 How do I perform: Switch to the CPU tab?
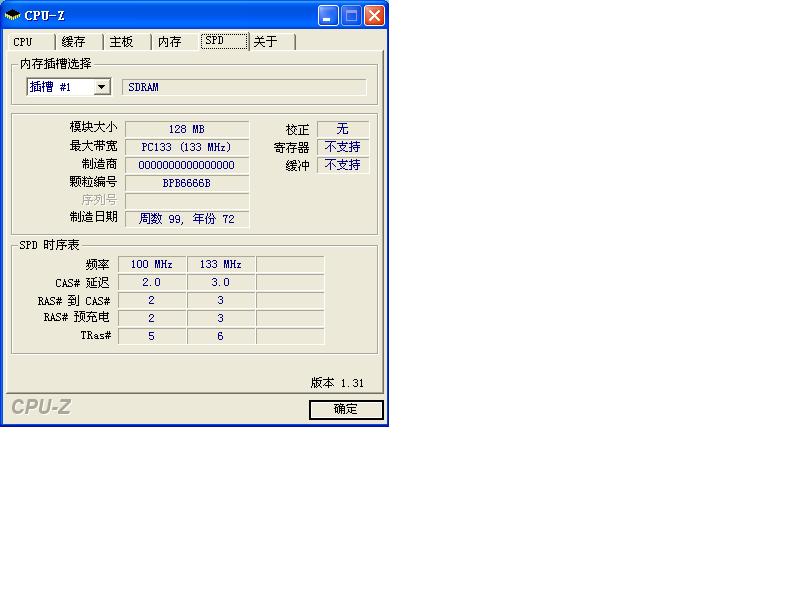(x=30, y=41)
